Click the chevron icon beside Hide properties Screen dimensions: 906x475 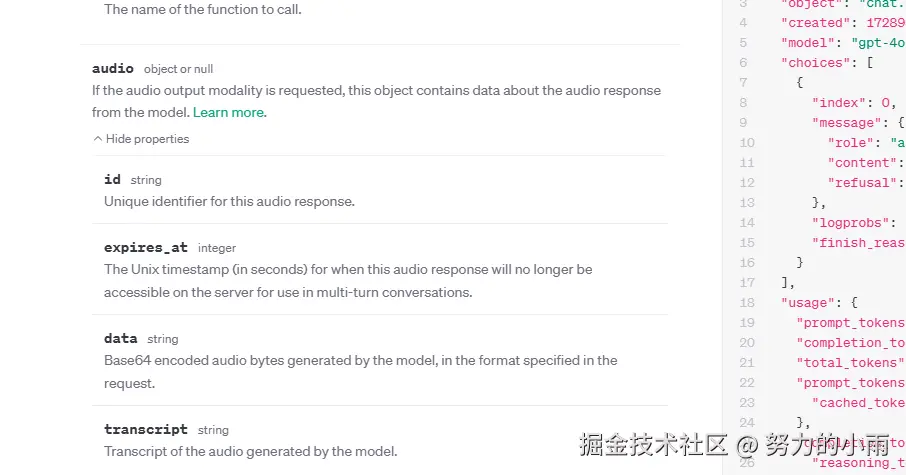98,139
